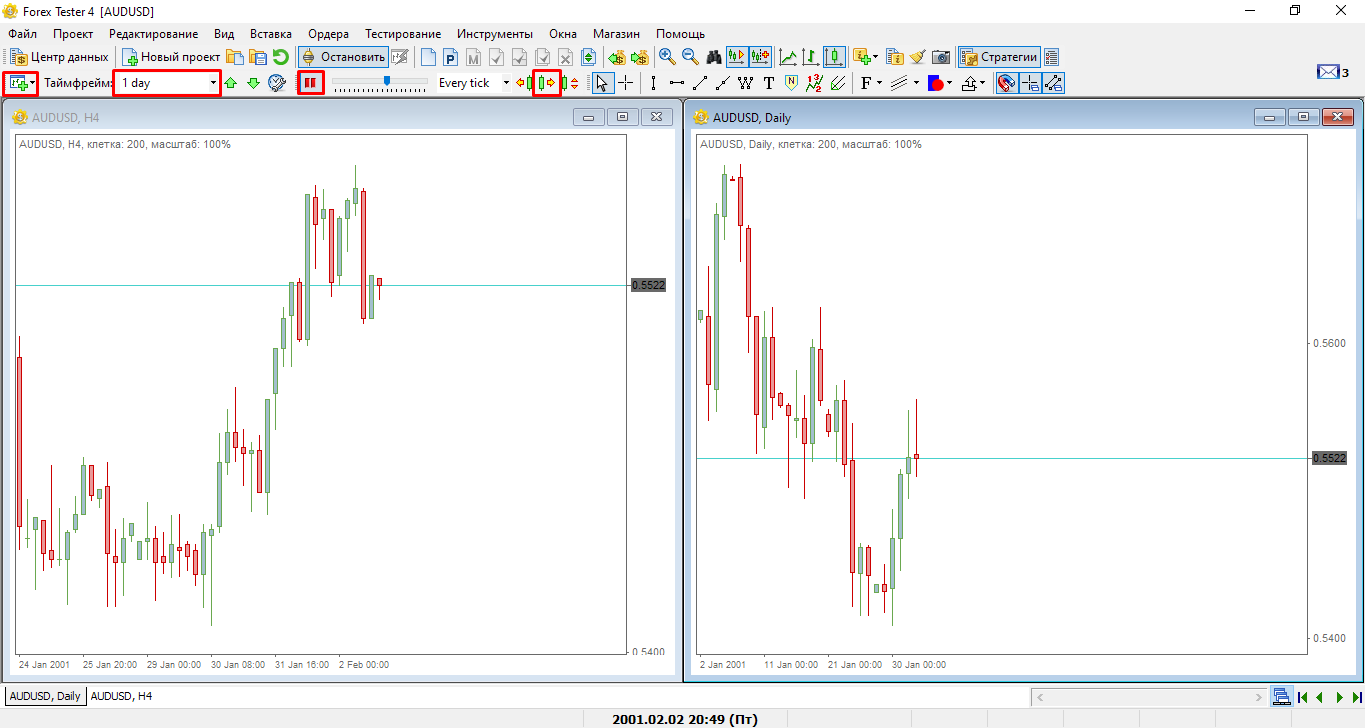The image size is (1365, 728).
Task: Toggle the magnet mode icon
Action: click(x=1007, y=83)
